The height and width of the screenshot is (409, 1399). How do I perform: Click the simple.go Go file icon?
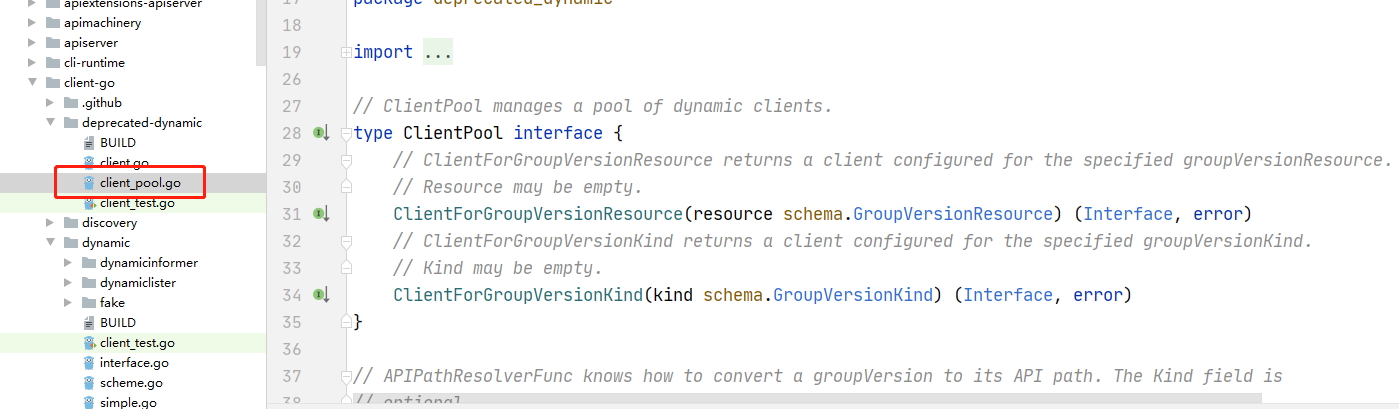point(89,402)
